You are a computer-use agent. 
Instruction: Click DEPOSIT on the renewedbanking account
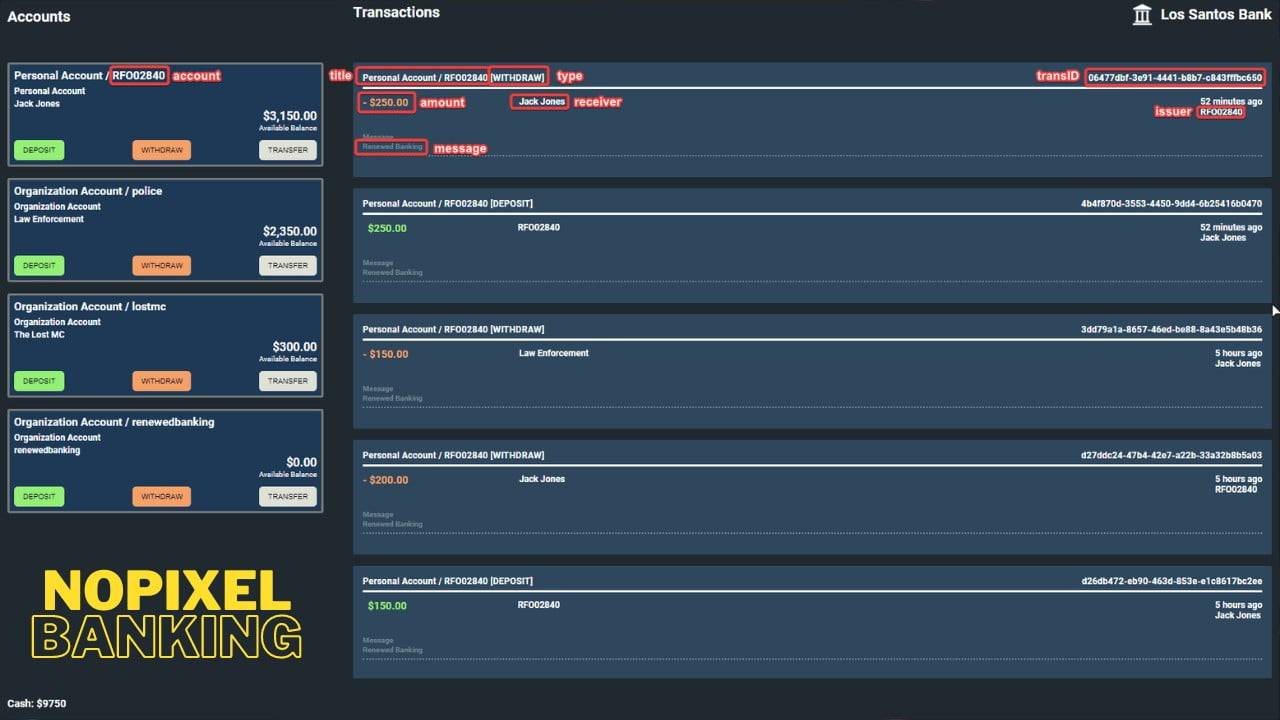pos(38,496)
